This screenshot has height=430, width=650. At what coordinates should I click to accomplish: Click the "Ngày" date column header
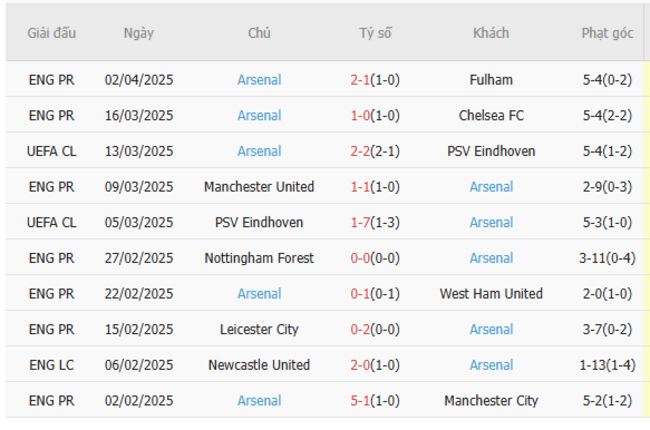(139, 33)
